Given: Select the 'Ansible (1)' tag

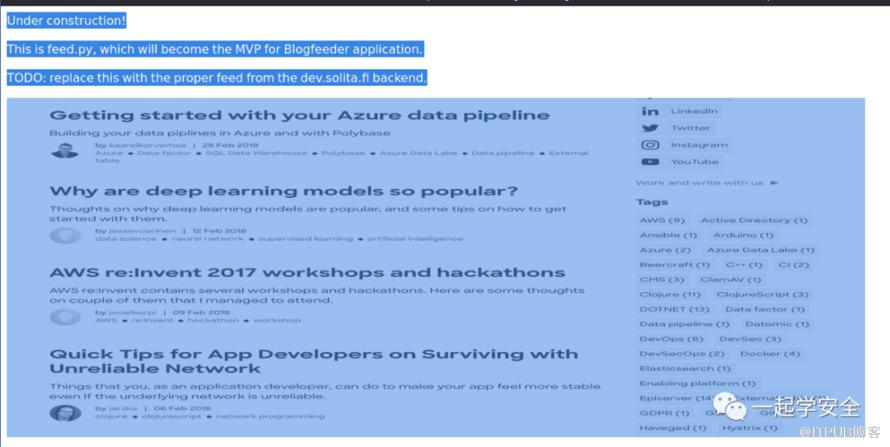Looking at the screenshot, I should tap(668, 235).
